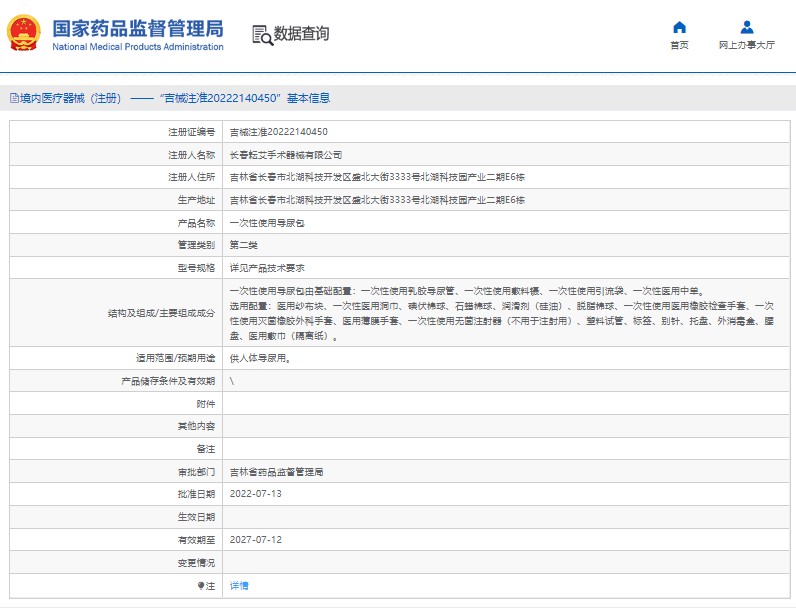Go to the 网上办事大厅 menu label
This screenshot has width=796, height=608.
746,46
